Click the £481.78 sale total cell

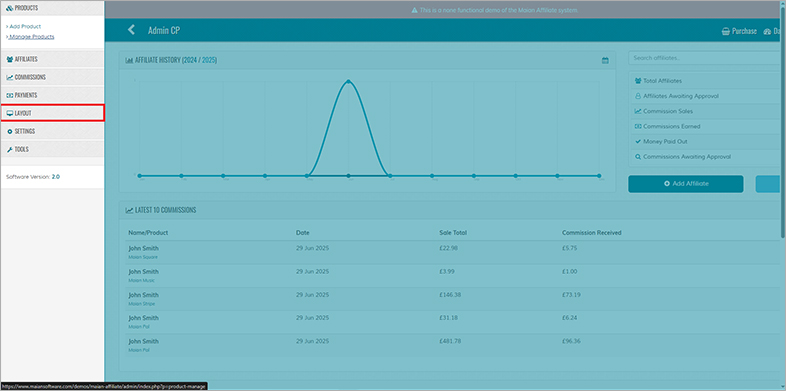coord(450,341)
